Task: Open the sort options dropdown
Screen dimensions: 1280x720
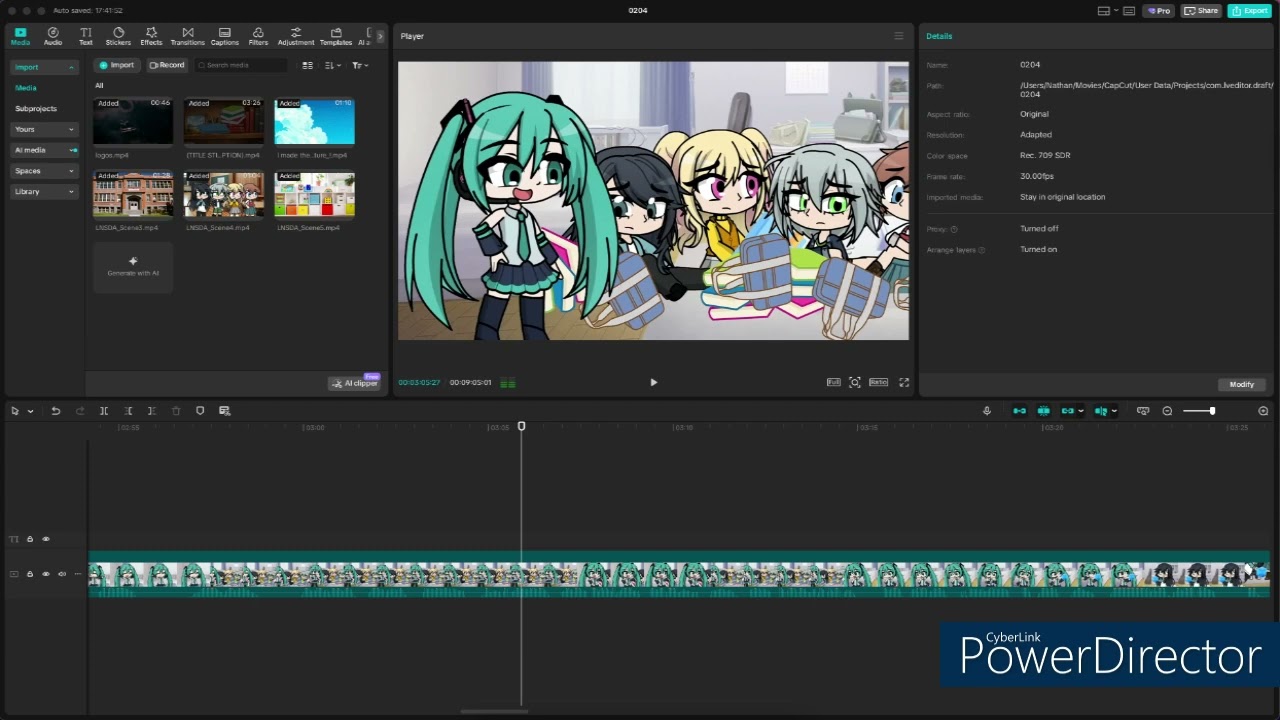Action: coord(333,65)
